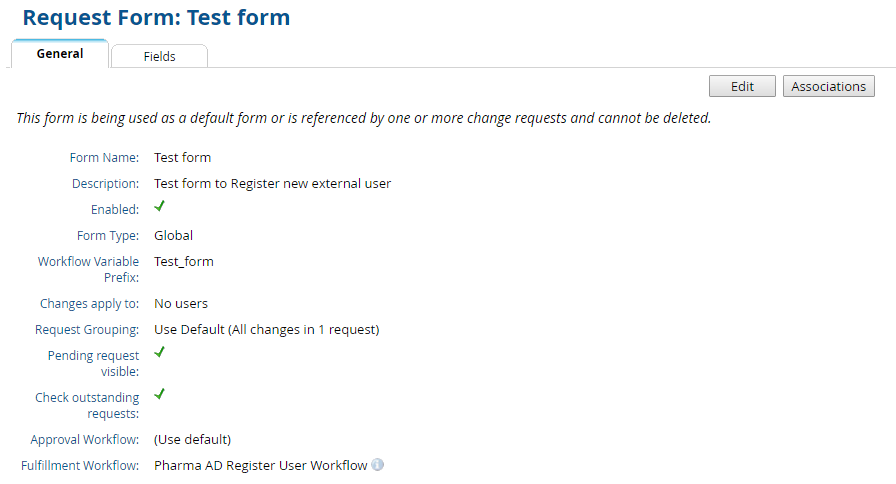Open the Associations button
This screenshot has width=896, height=484.
click(828, 86)
